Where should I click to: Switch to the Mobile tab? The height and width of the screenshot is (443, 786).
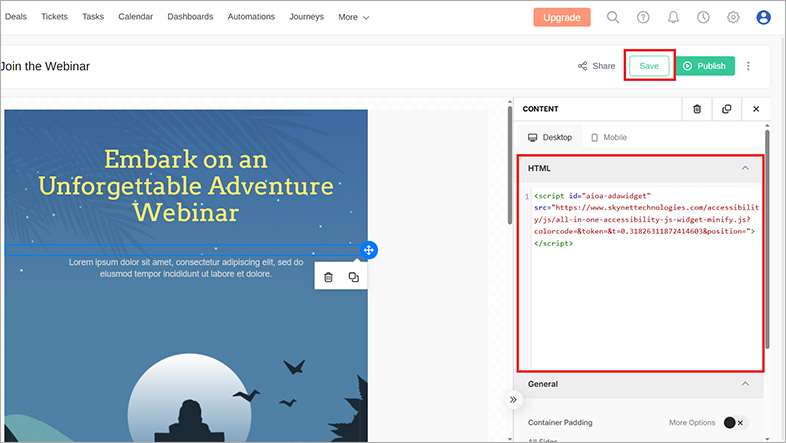click(609, 137)
